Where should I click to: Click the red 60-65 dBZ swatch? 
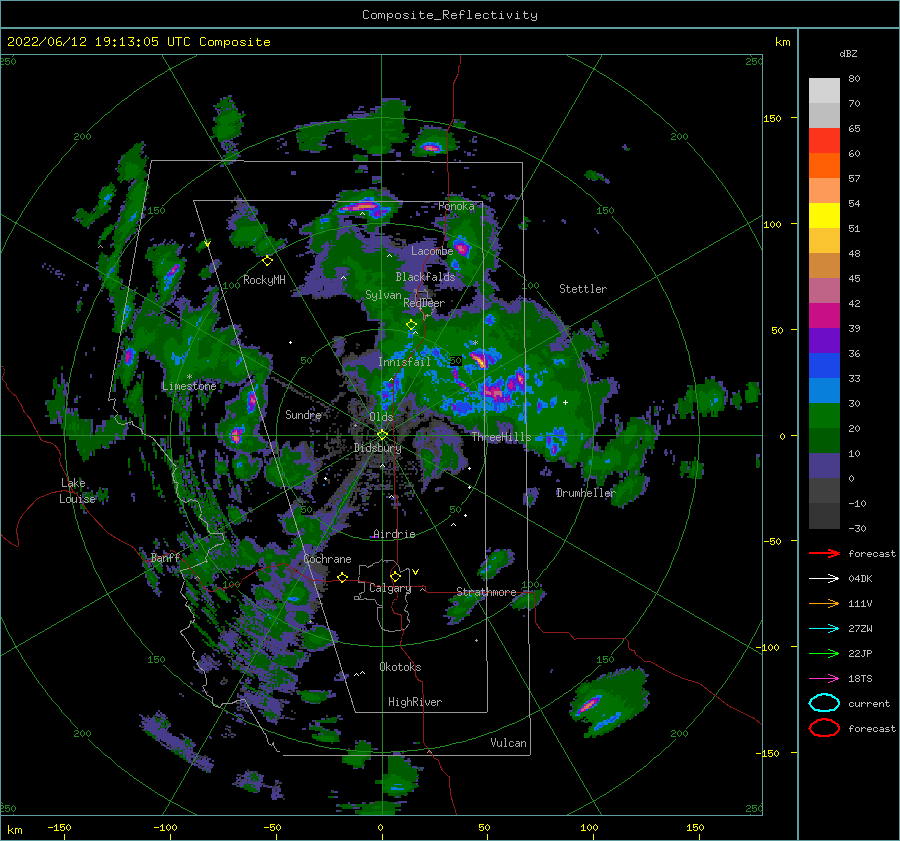(x=824, y=141)
